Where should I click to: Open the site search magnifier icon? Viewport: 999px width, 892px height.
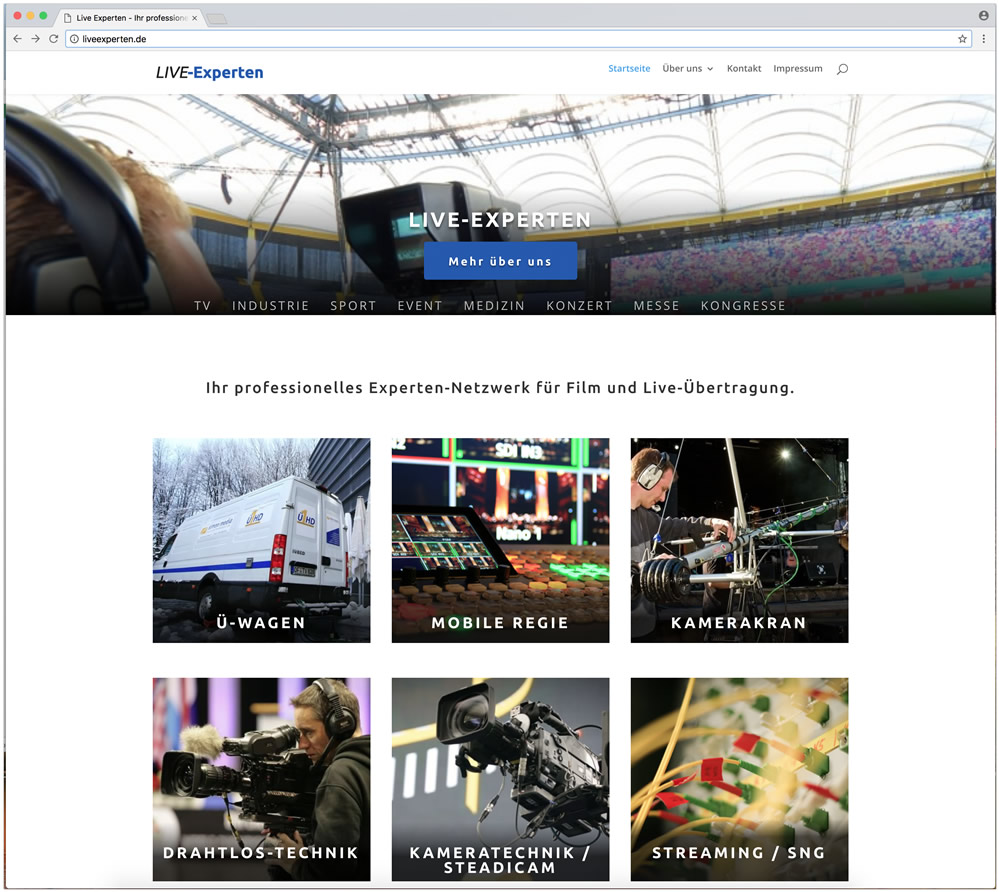tap(842, 69)
